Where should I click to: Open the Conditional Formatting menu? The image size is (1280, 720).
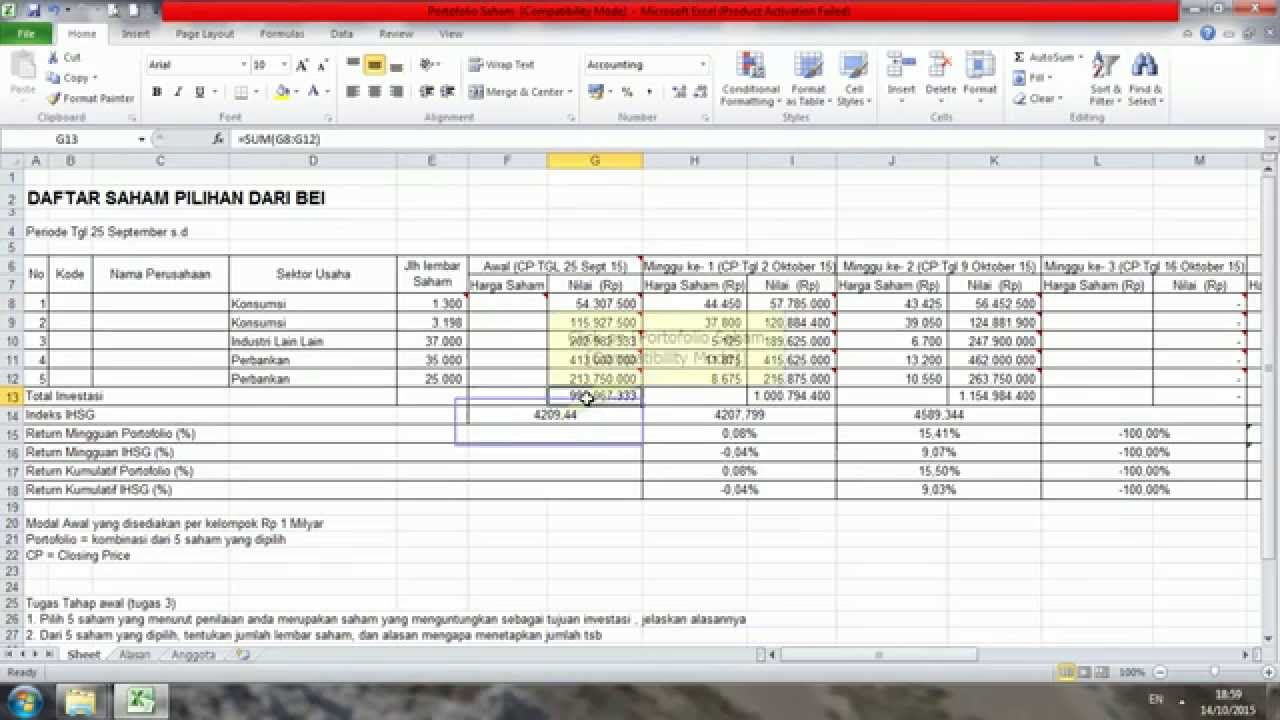click(x=750, y=80)
